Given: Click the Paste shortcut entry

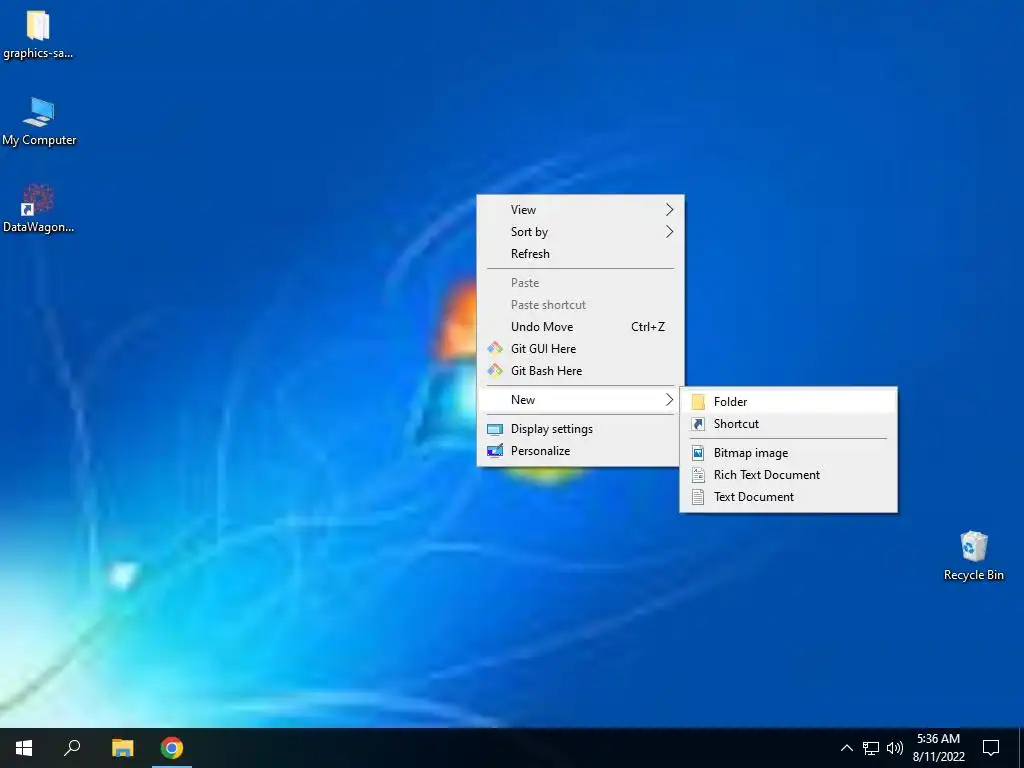Looking at the screenshot, I should pyautogui.click(x=581, y=305).
